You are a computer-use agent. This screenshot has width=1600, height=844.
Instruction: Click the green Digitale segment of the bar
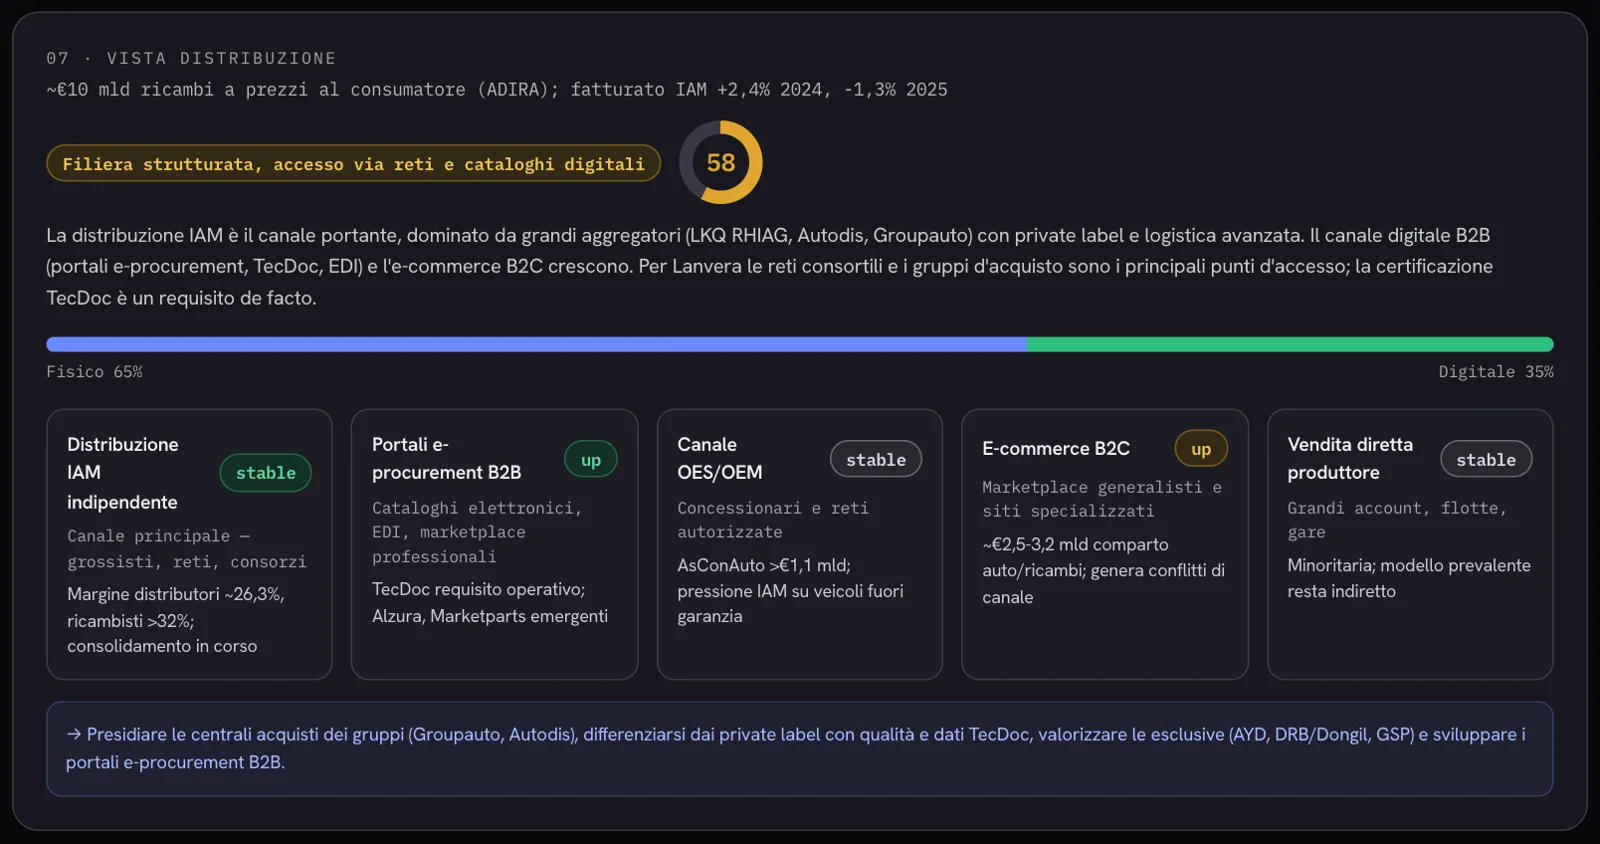tap(1290, 344)
